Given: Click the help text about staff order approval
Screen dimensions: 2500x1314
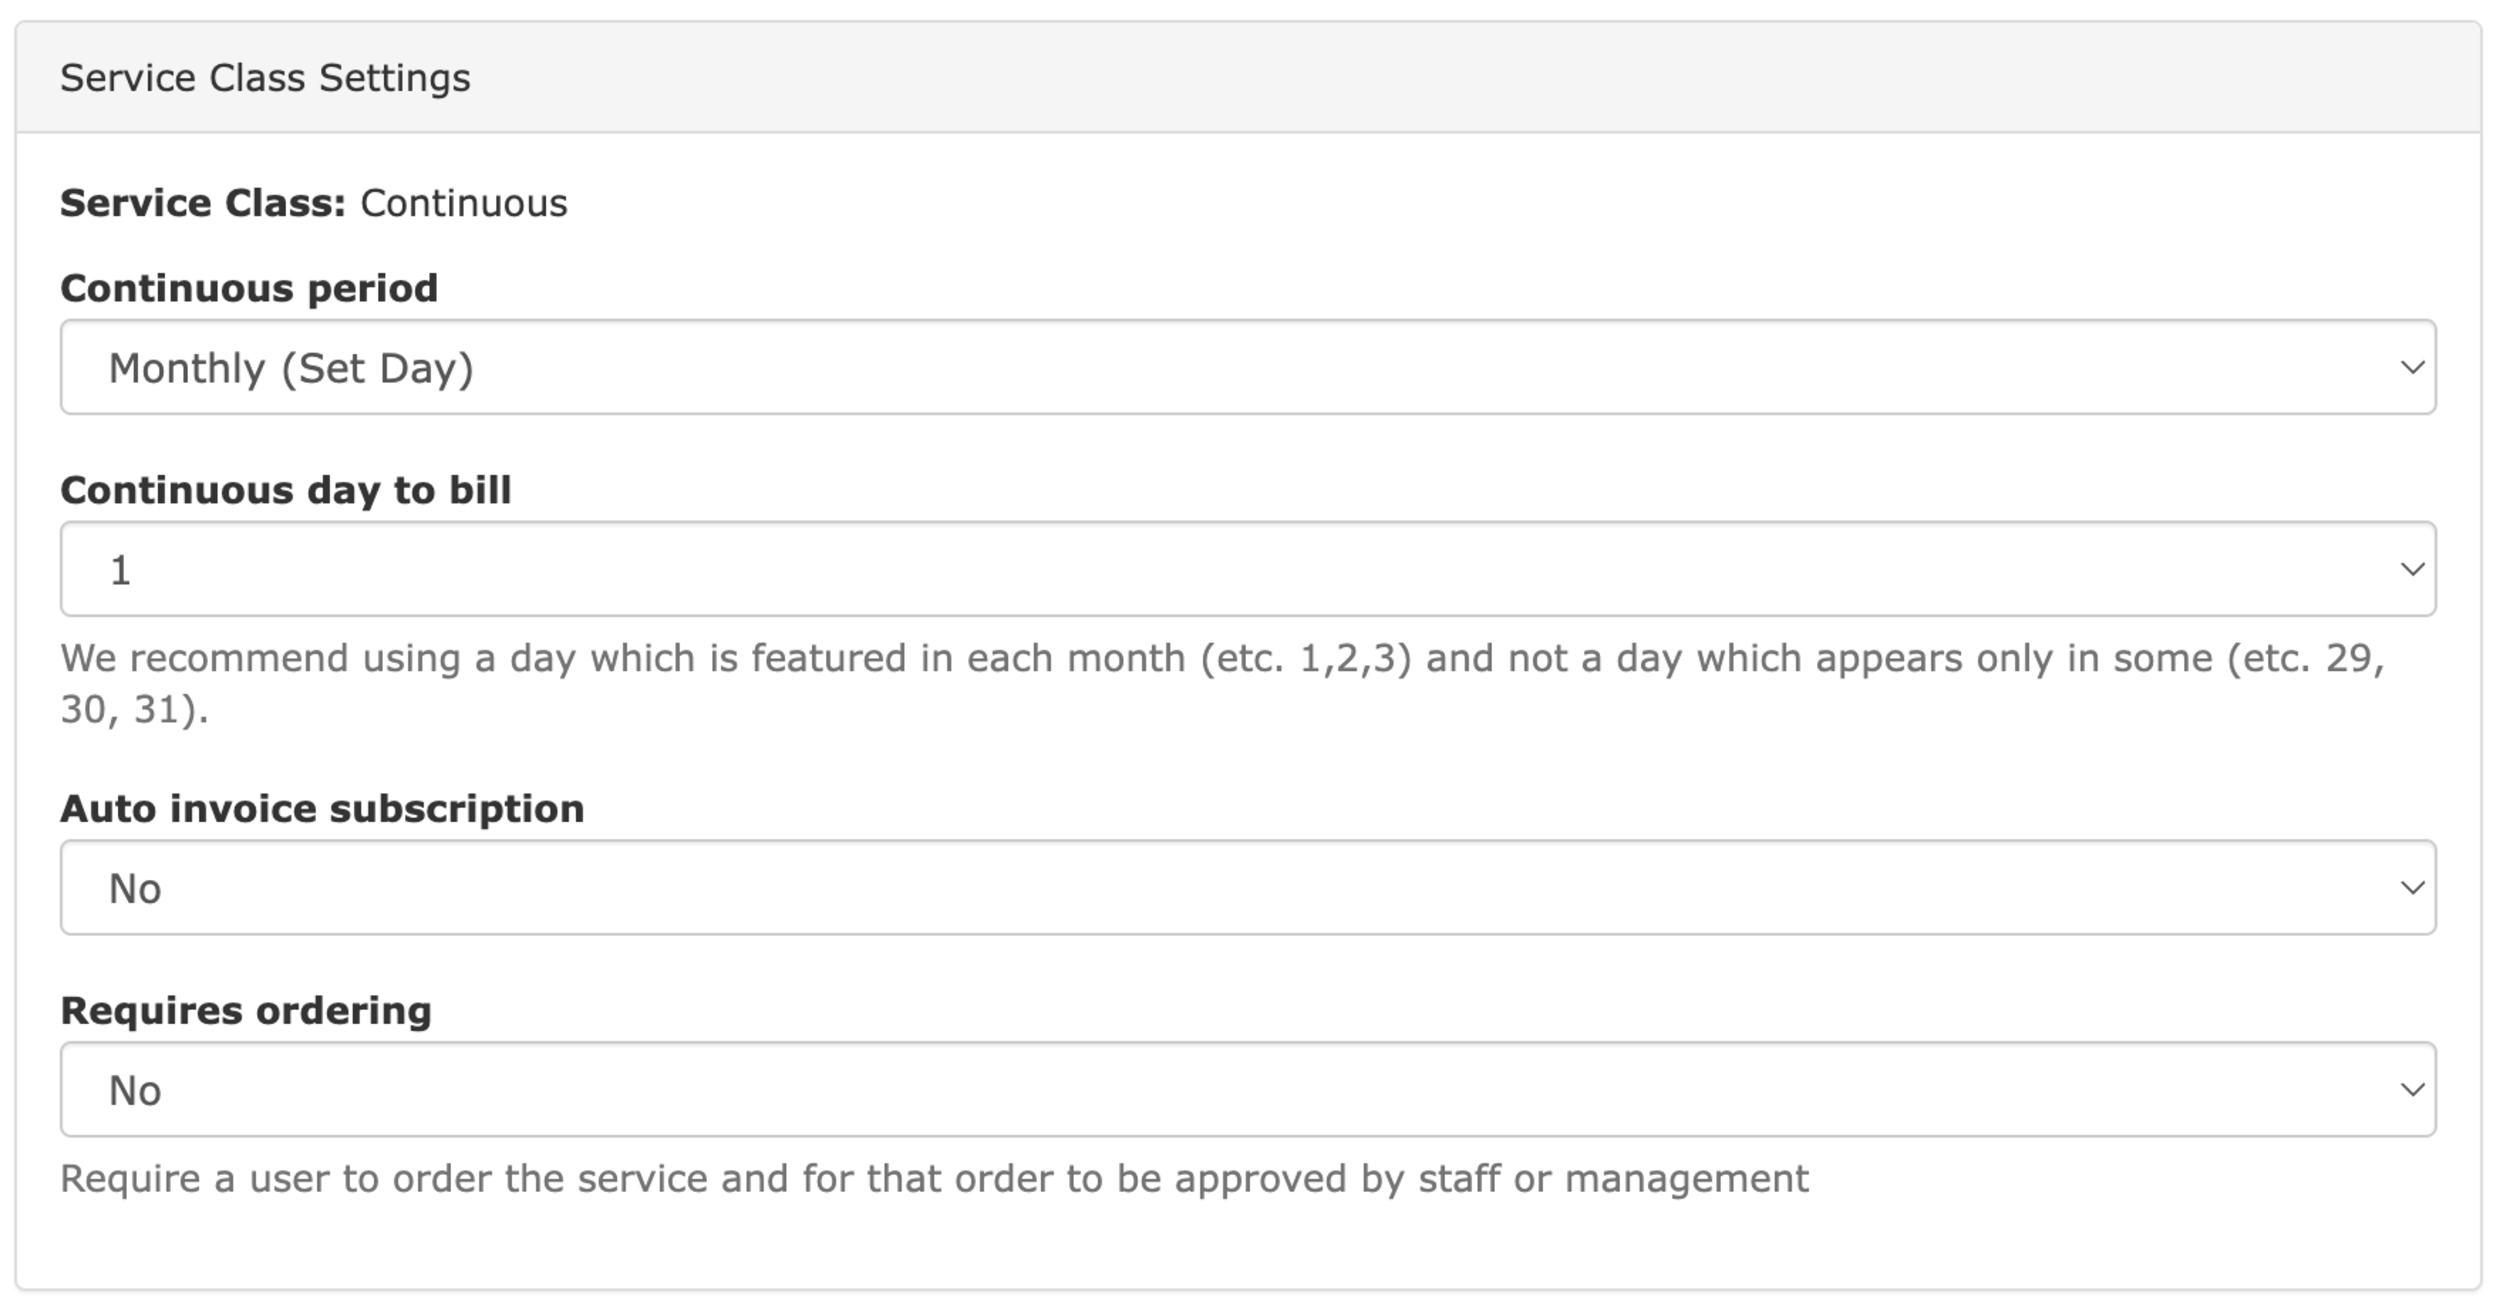Looking at the screenshot, I should click(935, 1179).
